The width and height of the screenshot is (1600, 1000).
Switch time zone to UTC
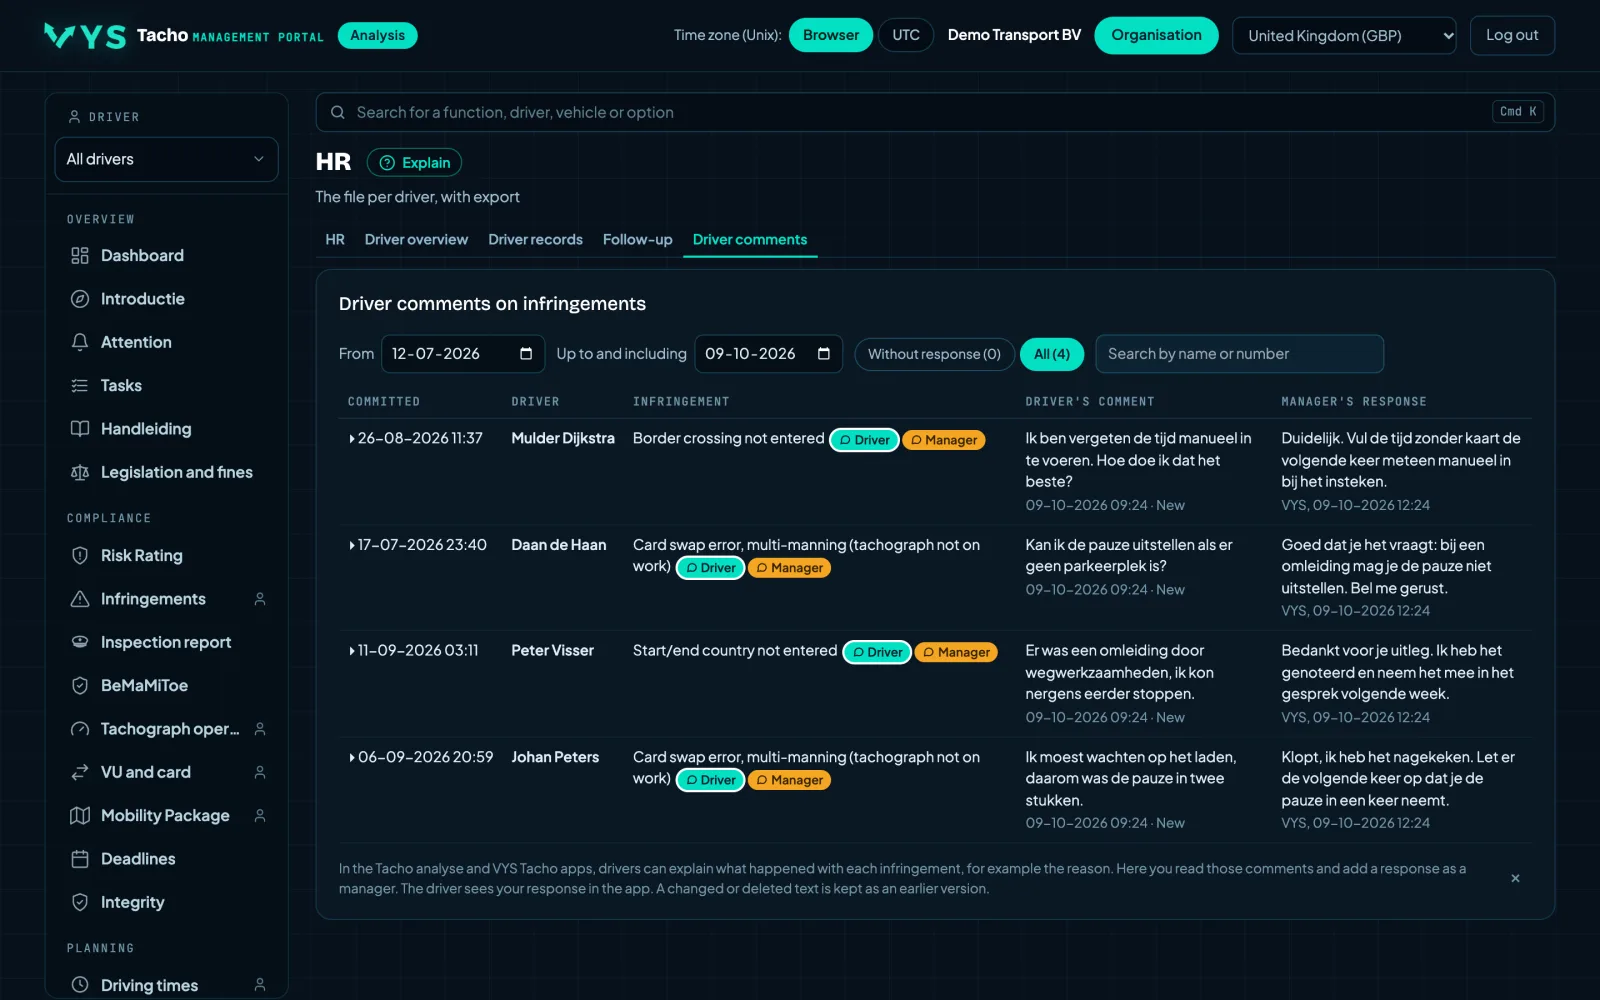coord(906,35)
